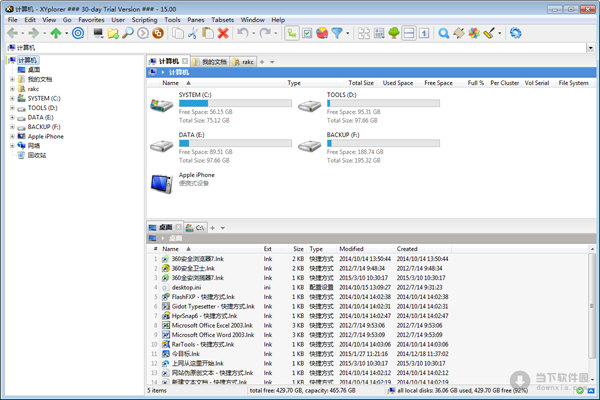
Task: Toggle the selection checkbox toolbar button
Action: pos(307,33)
